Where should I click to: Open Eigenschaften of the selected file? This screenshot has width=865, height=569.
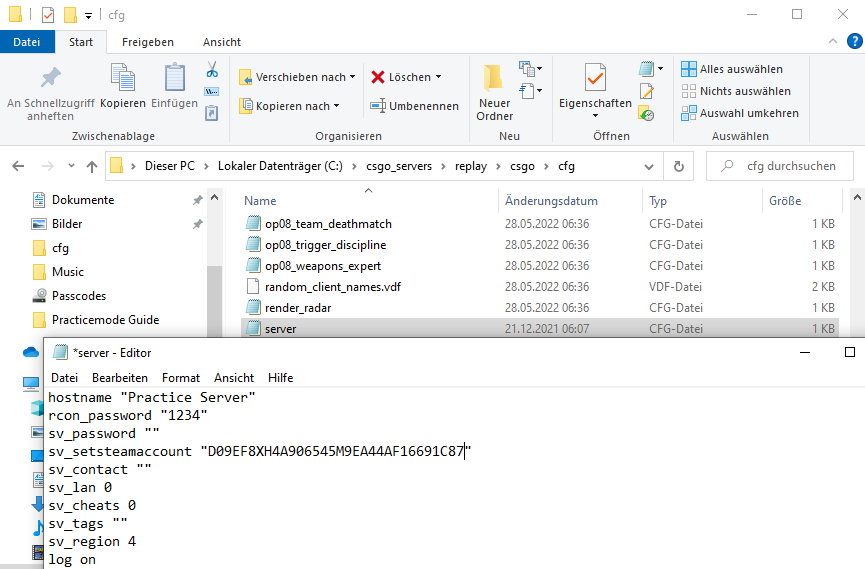coord(595,92)
